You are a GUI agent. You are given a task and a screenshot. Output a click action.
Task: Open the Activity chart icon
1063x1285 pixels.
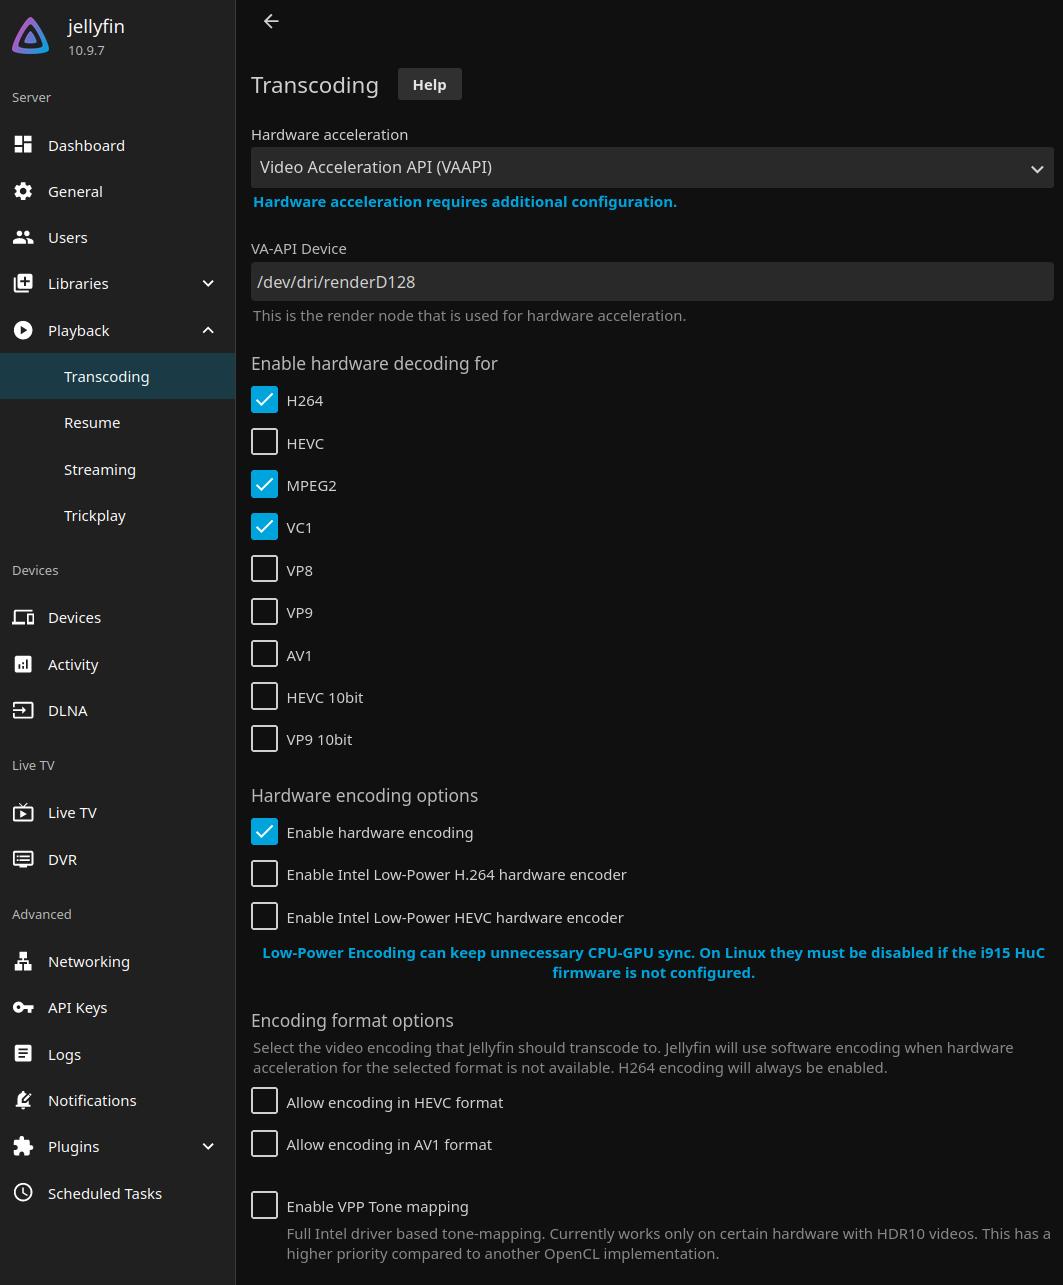(x=23, y=664)
